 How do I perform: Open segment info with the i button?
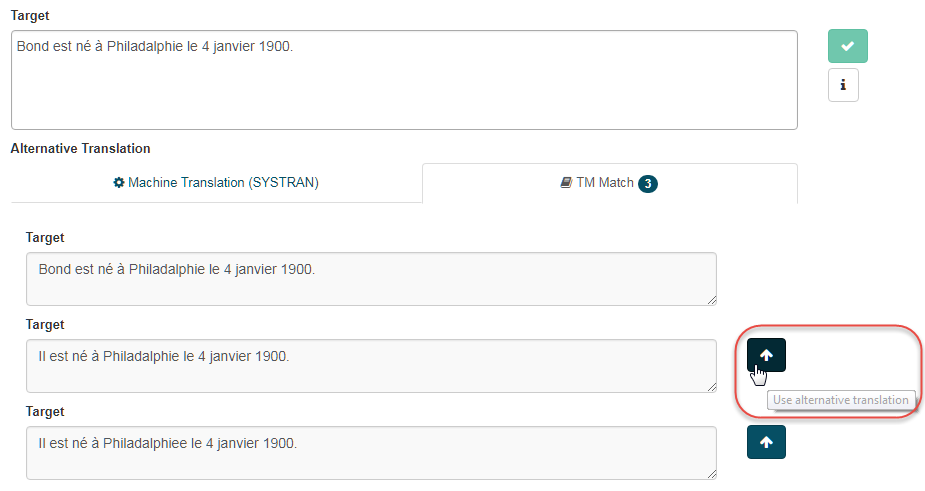point(843,85)
